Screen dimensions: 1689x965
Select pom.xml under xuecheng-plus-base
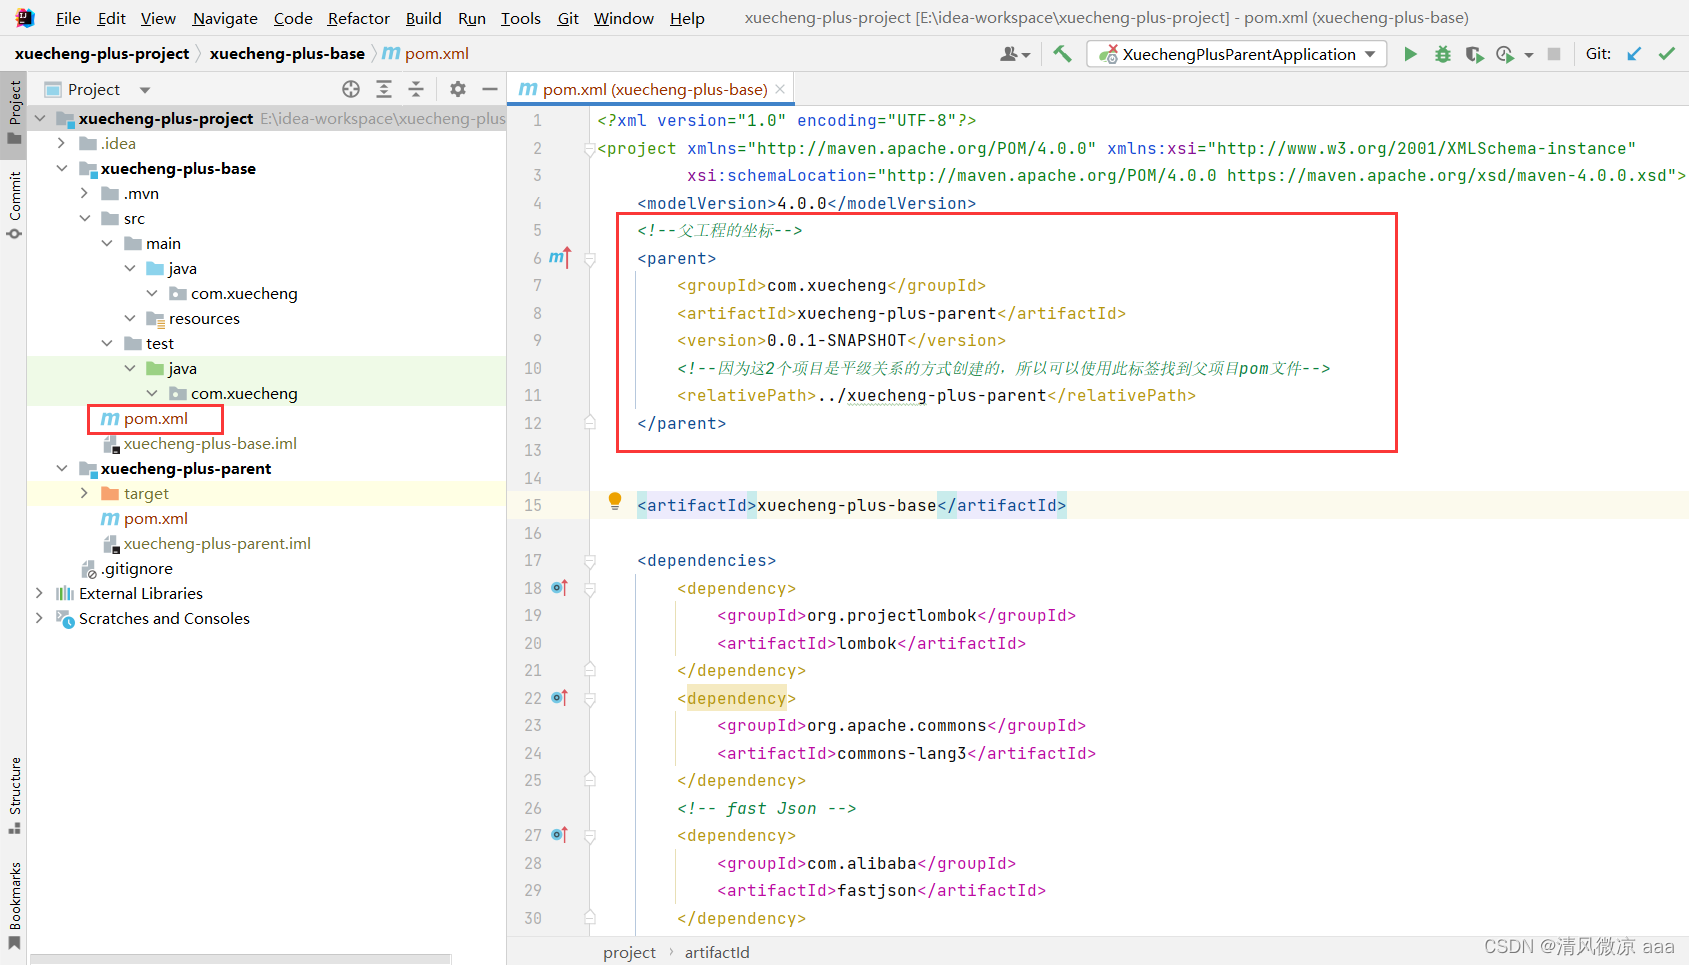155,418
